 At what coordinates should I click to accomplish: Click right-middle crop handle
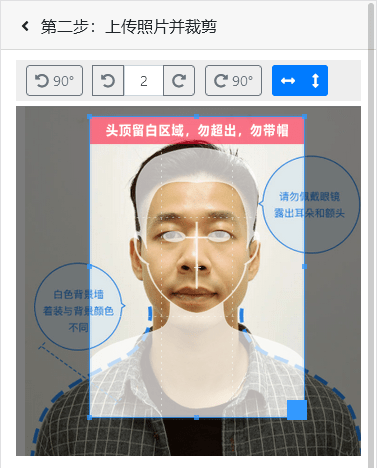click(x=304, y=267)
